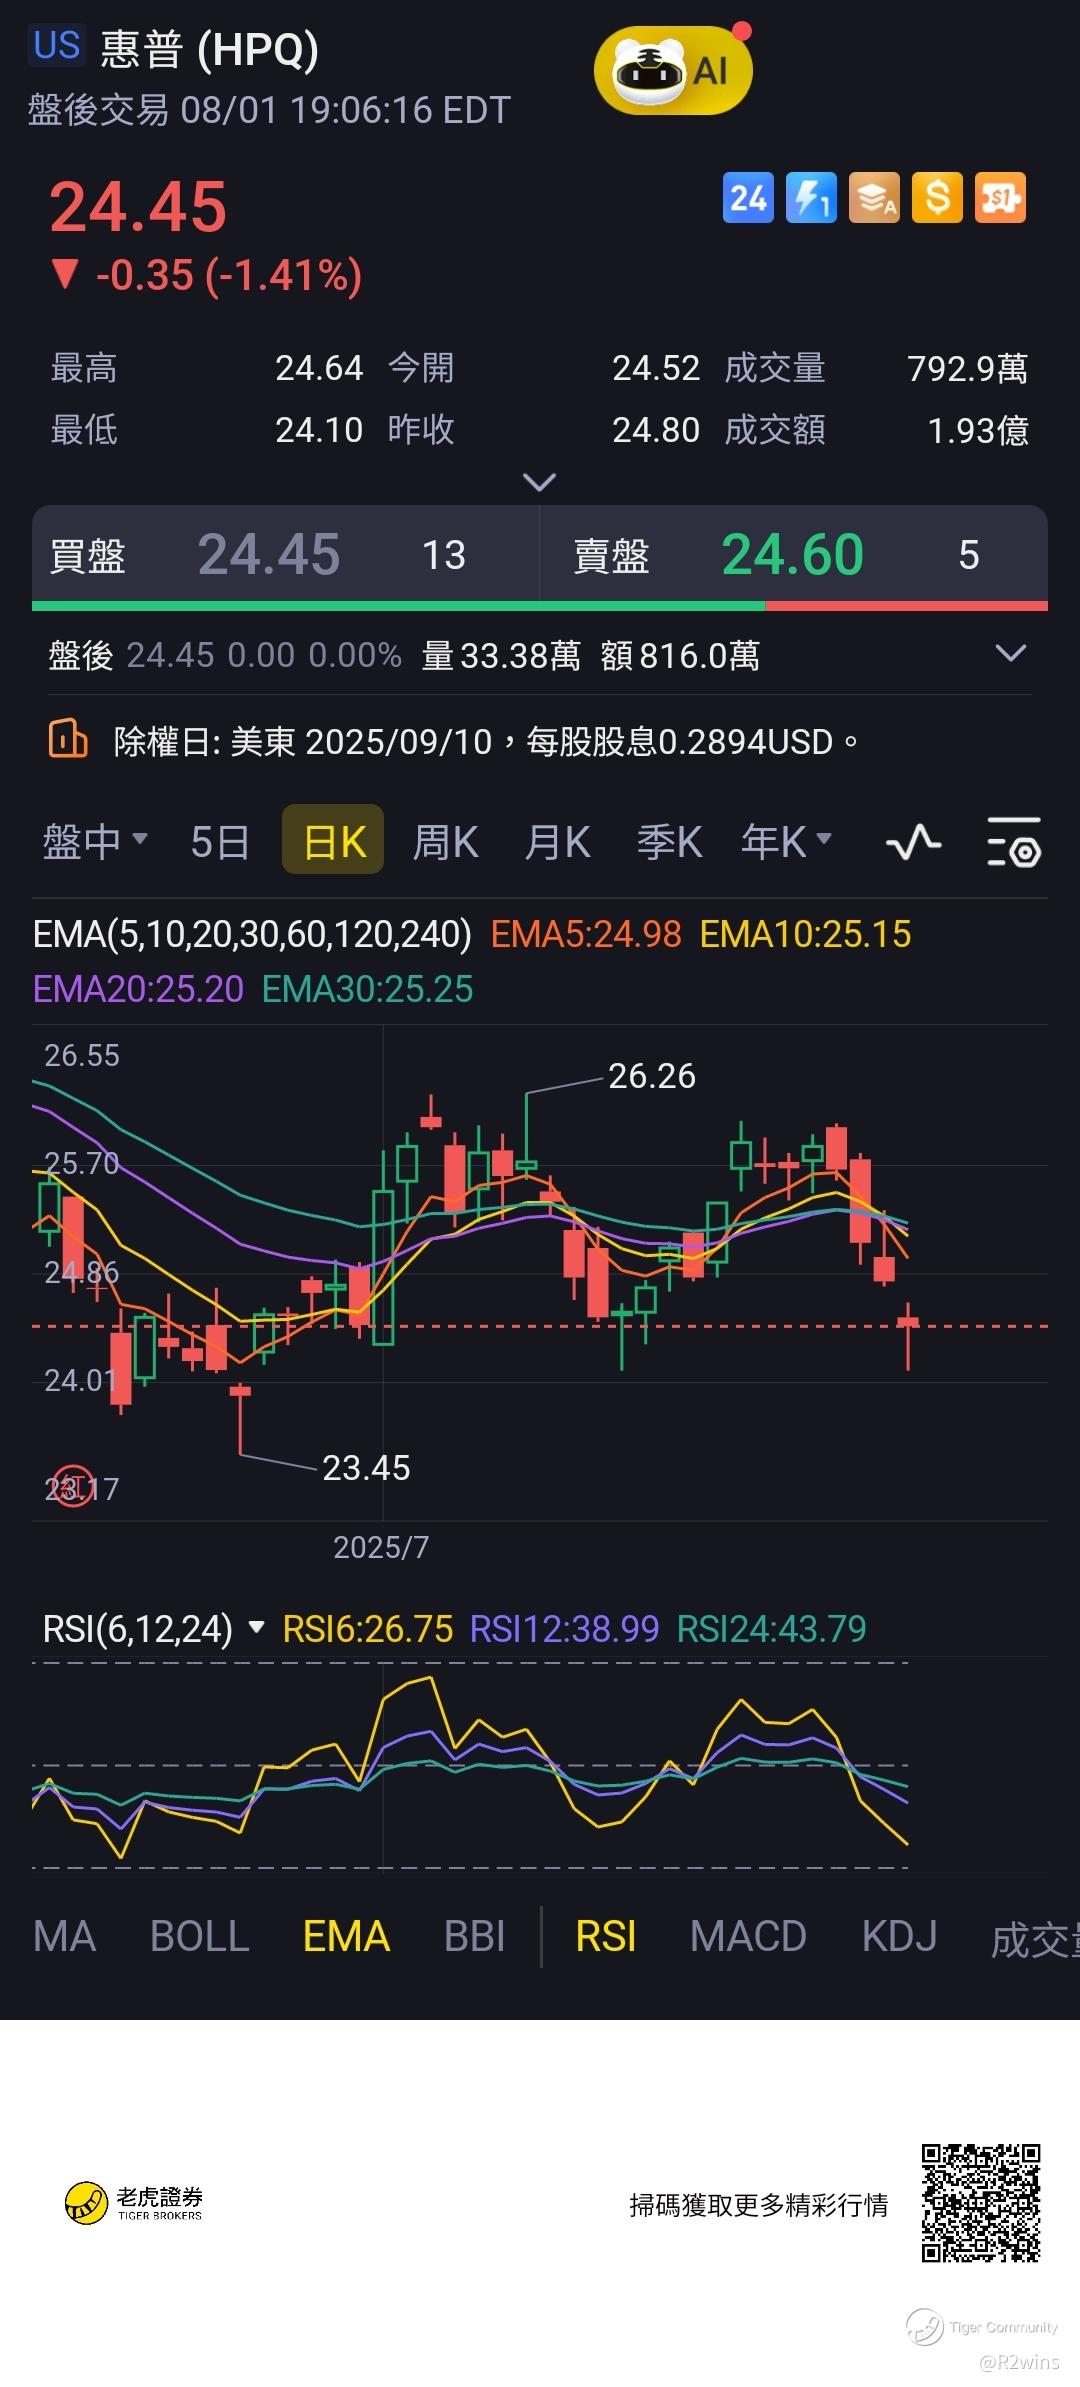1080x2387 pixels.
Task: Tap the EMA(5,10,20,30,60,120,240) label
Action: click(x=252, y=934)
